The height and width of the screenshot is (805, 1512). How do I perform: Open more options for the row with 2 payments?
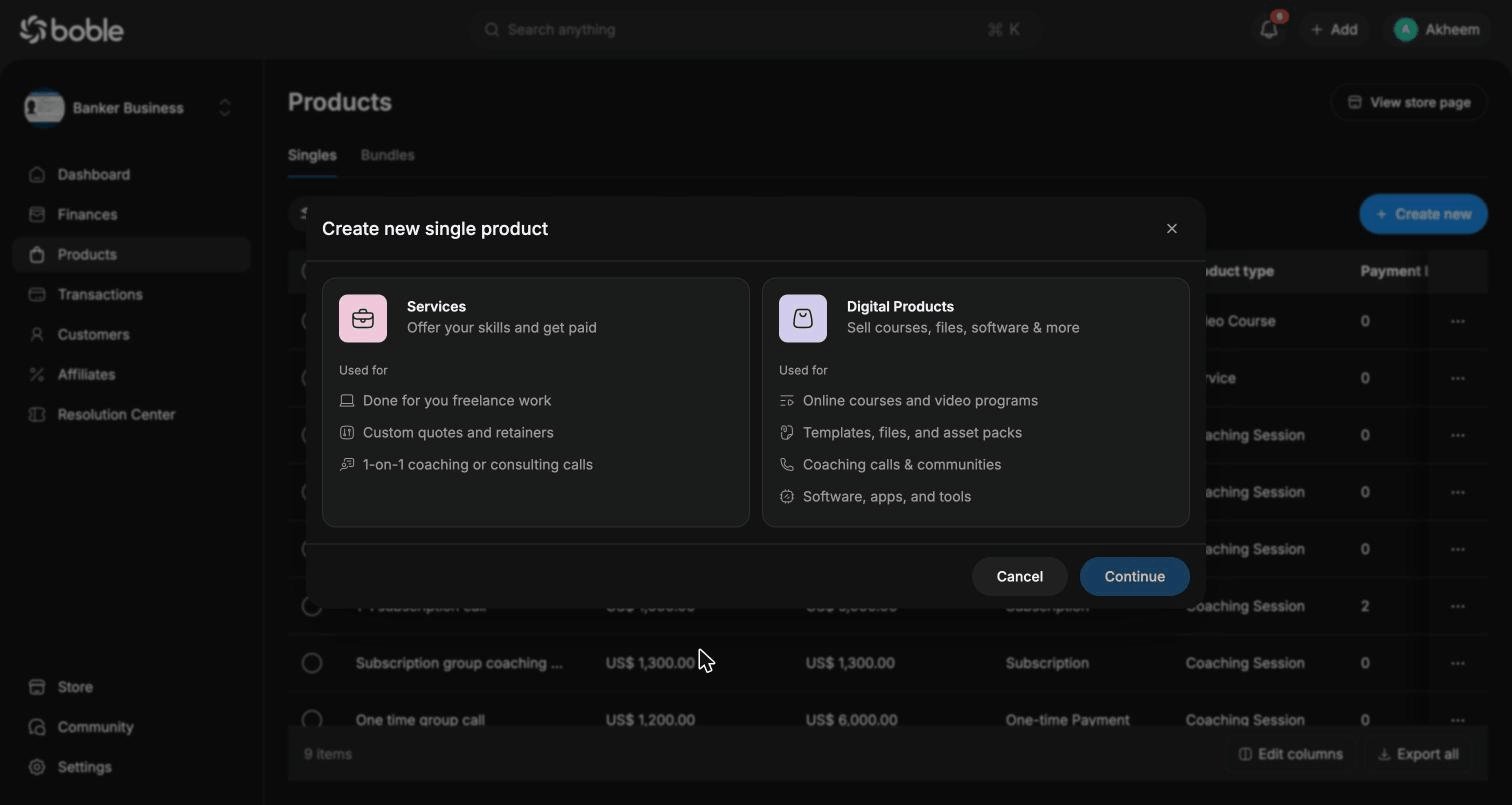[x=1458, y=606]
